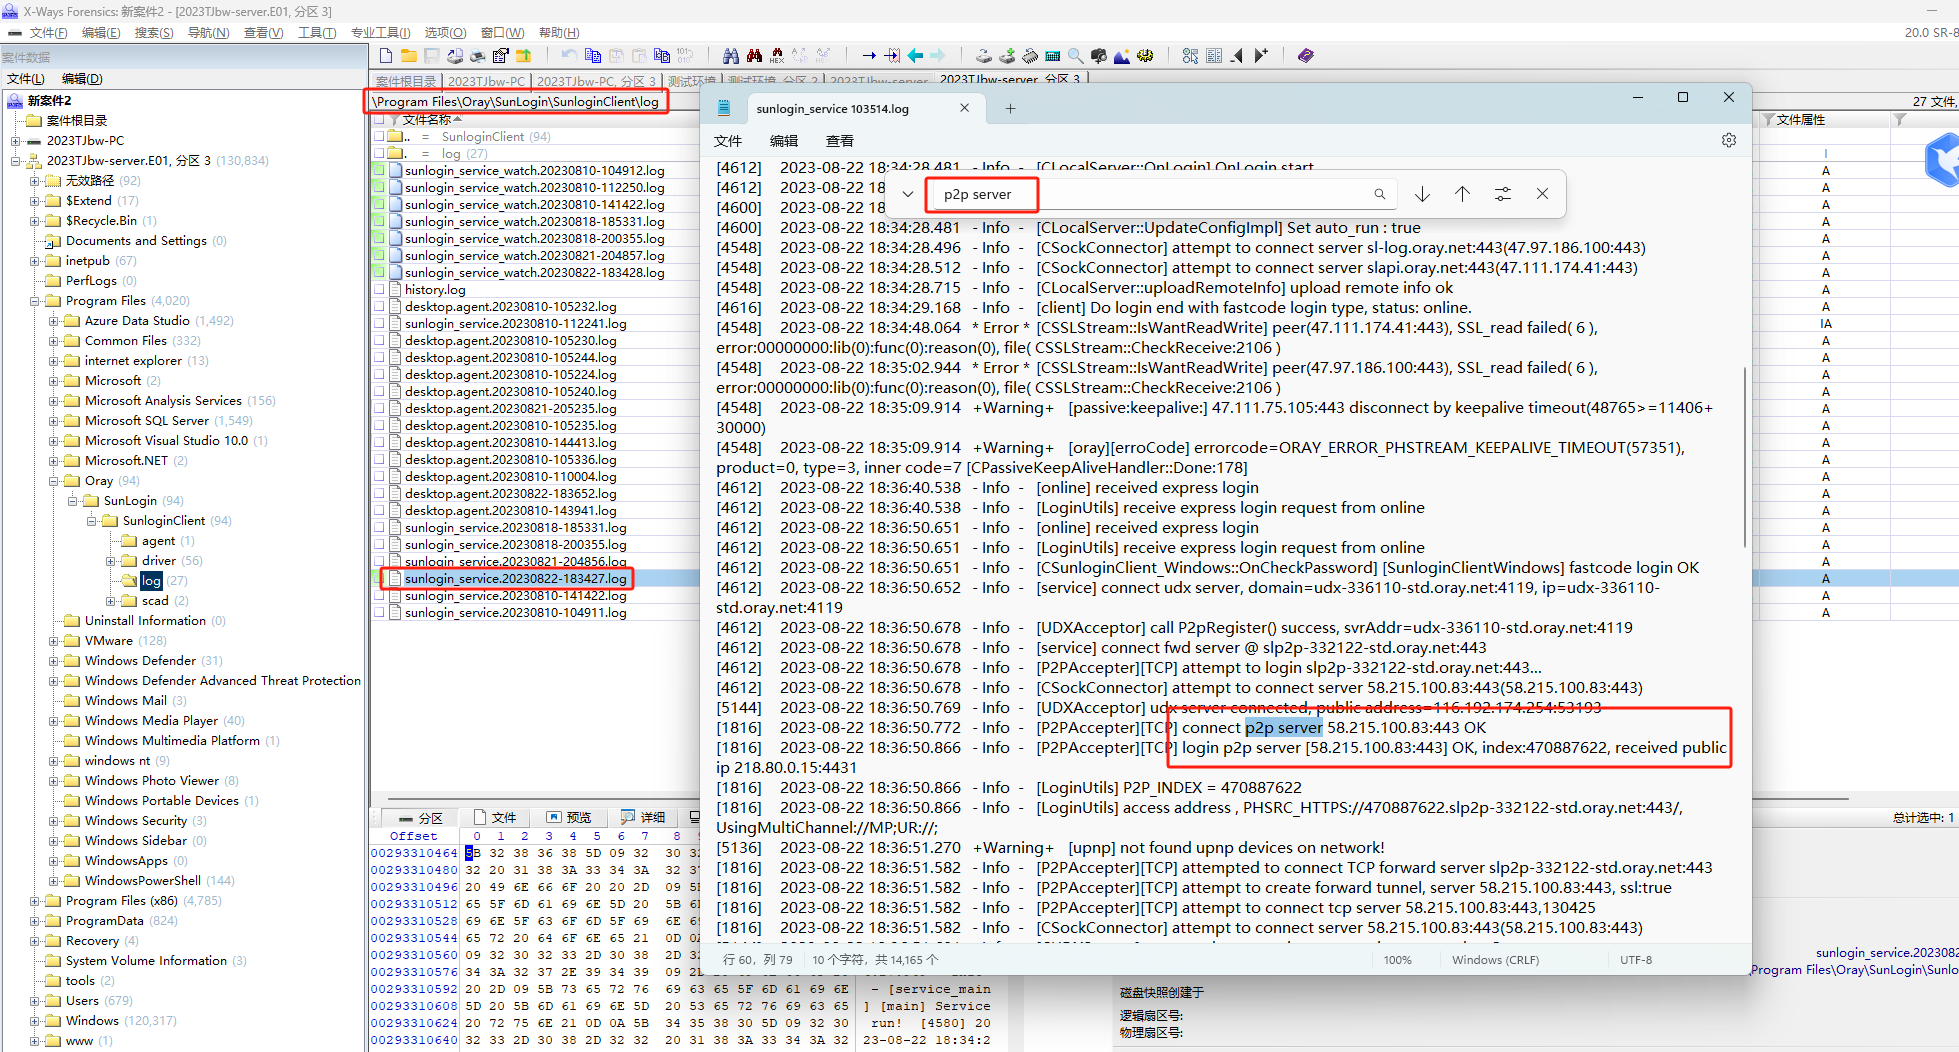Check the box for desktop.agent.20230822-183652.log
The image size is (1959, 1052).
click(379, 493)
